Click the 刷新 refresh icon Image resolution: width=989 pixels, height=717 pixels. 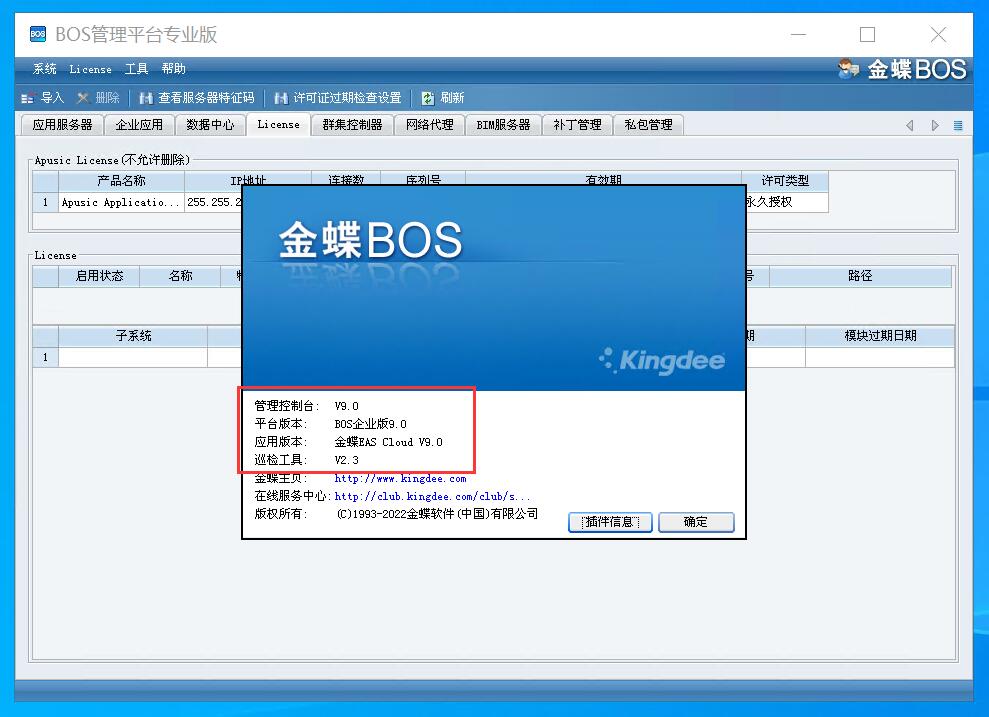(428, 98)
